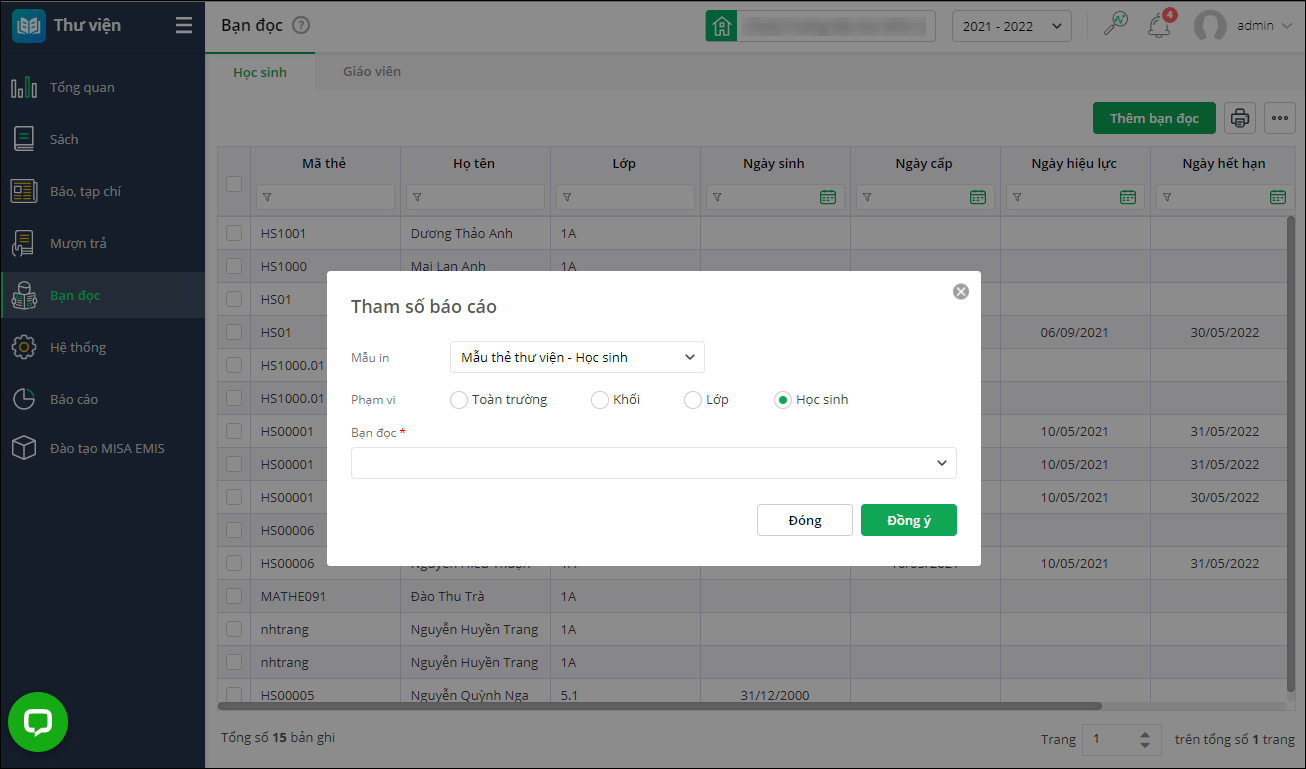
Task: Open the notifications bell icon
Action: click(1159, 26)
